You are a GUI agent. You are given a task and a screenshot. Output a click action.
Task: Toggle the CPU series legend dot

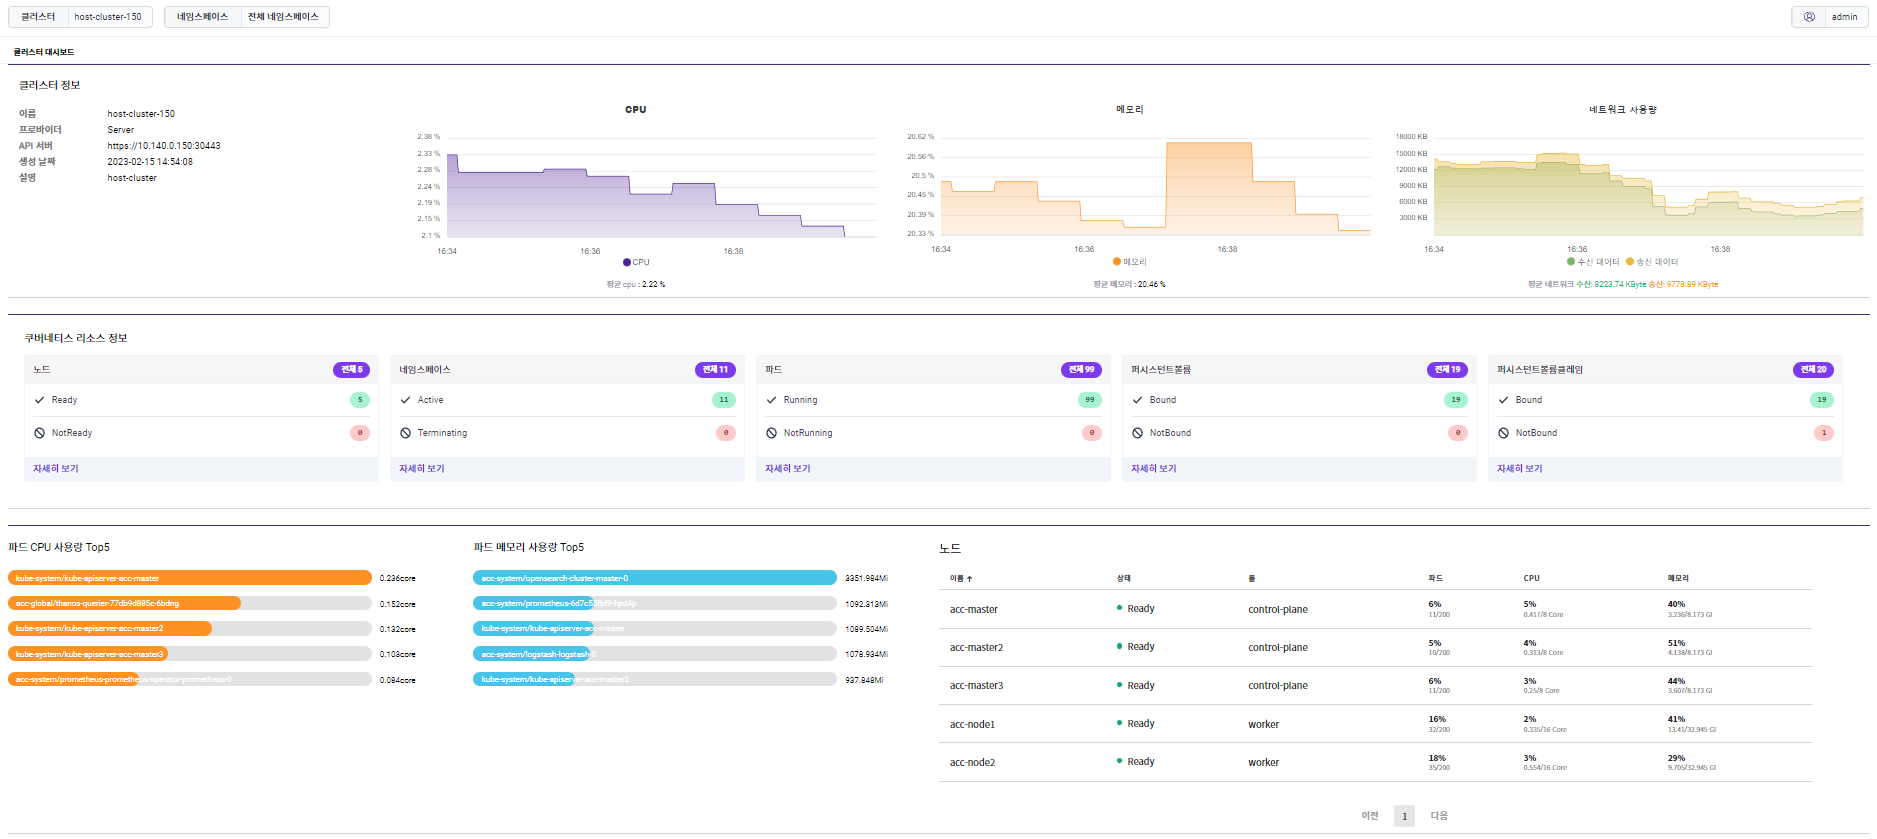(627, 262)
